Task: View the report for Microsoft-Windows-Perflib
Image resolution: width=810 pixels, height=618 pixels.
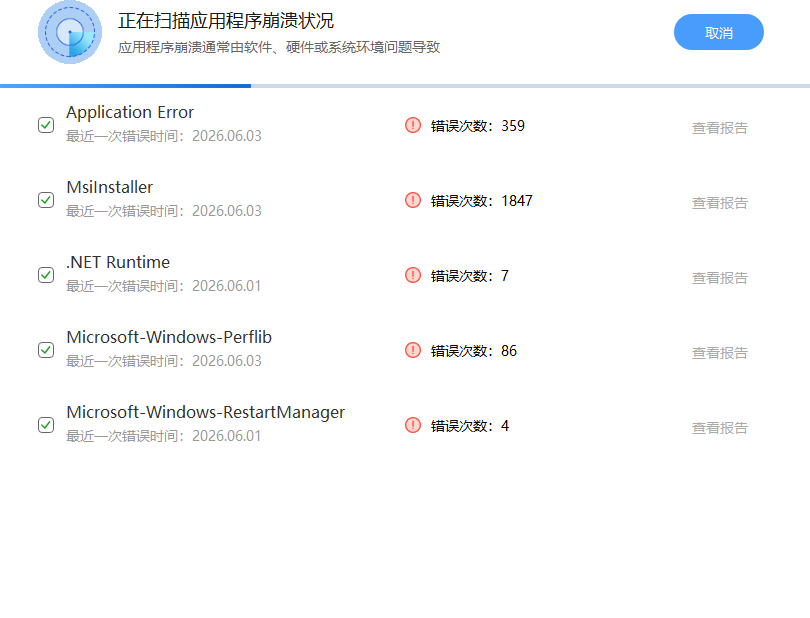Action: 720,352
